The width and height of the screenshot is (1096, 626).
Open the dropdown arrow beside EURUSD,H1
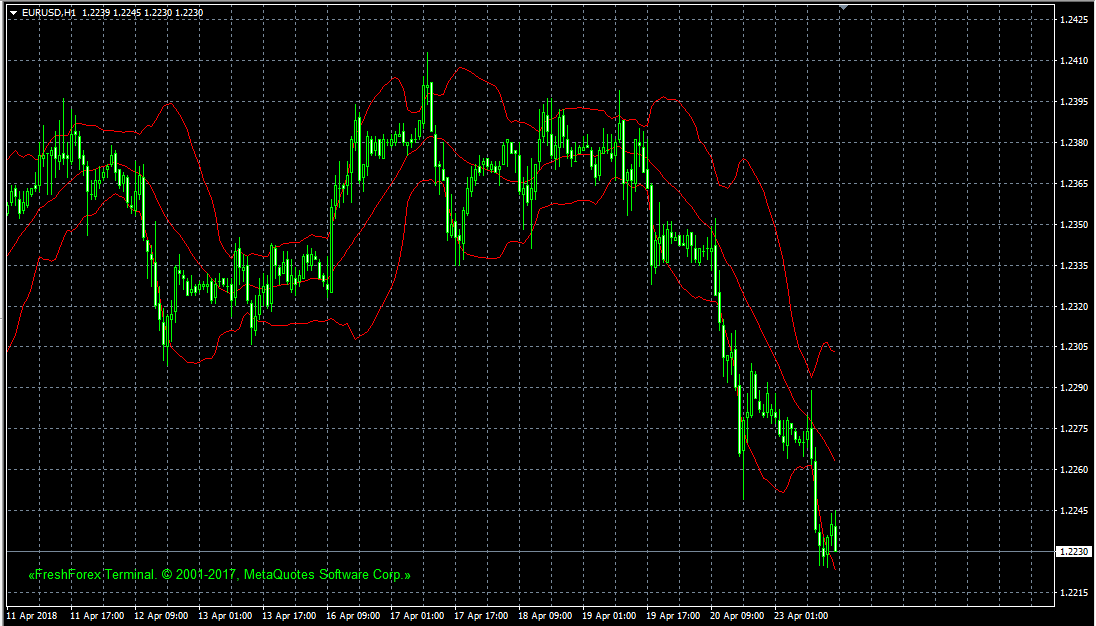click(x=14, y=13)
